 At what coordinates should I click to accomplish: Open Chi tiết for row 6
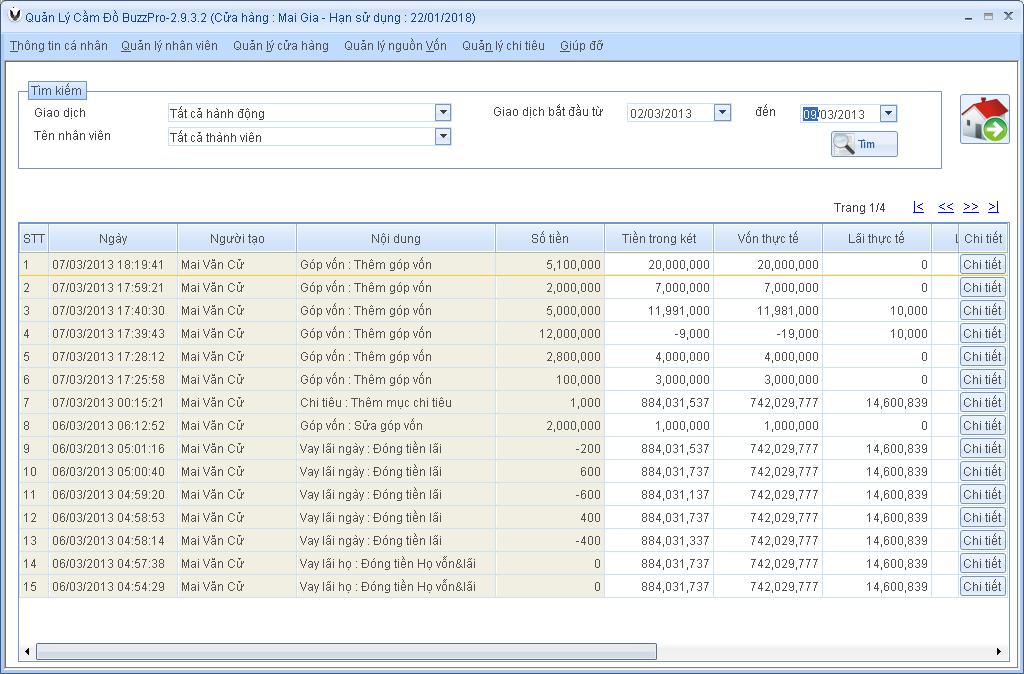tap(982, 379)
